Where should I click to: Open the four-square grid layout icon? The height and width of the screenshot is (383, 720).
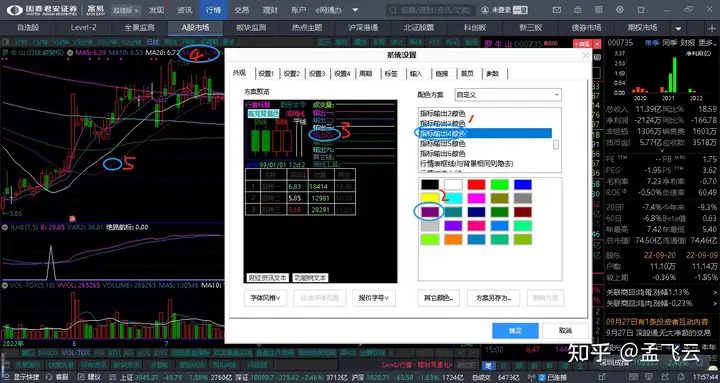point(599,10)
